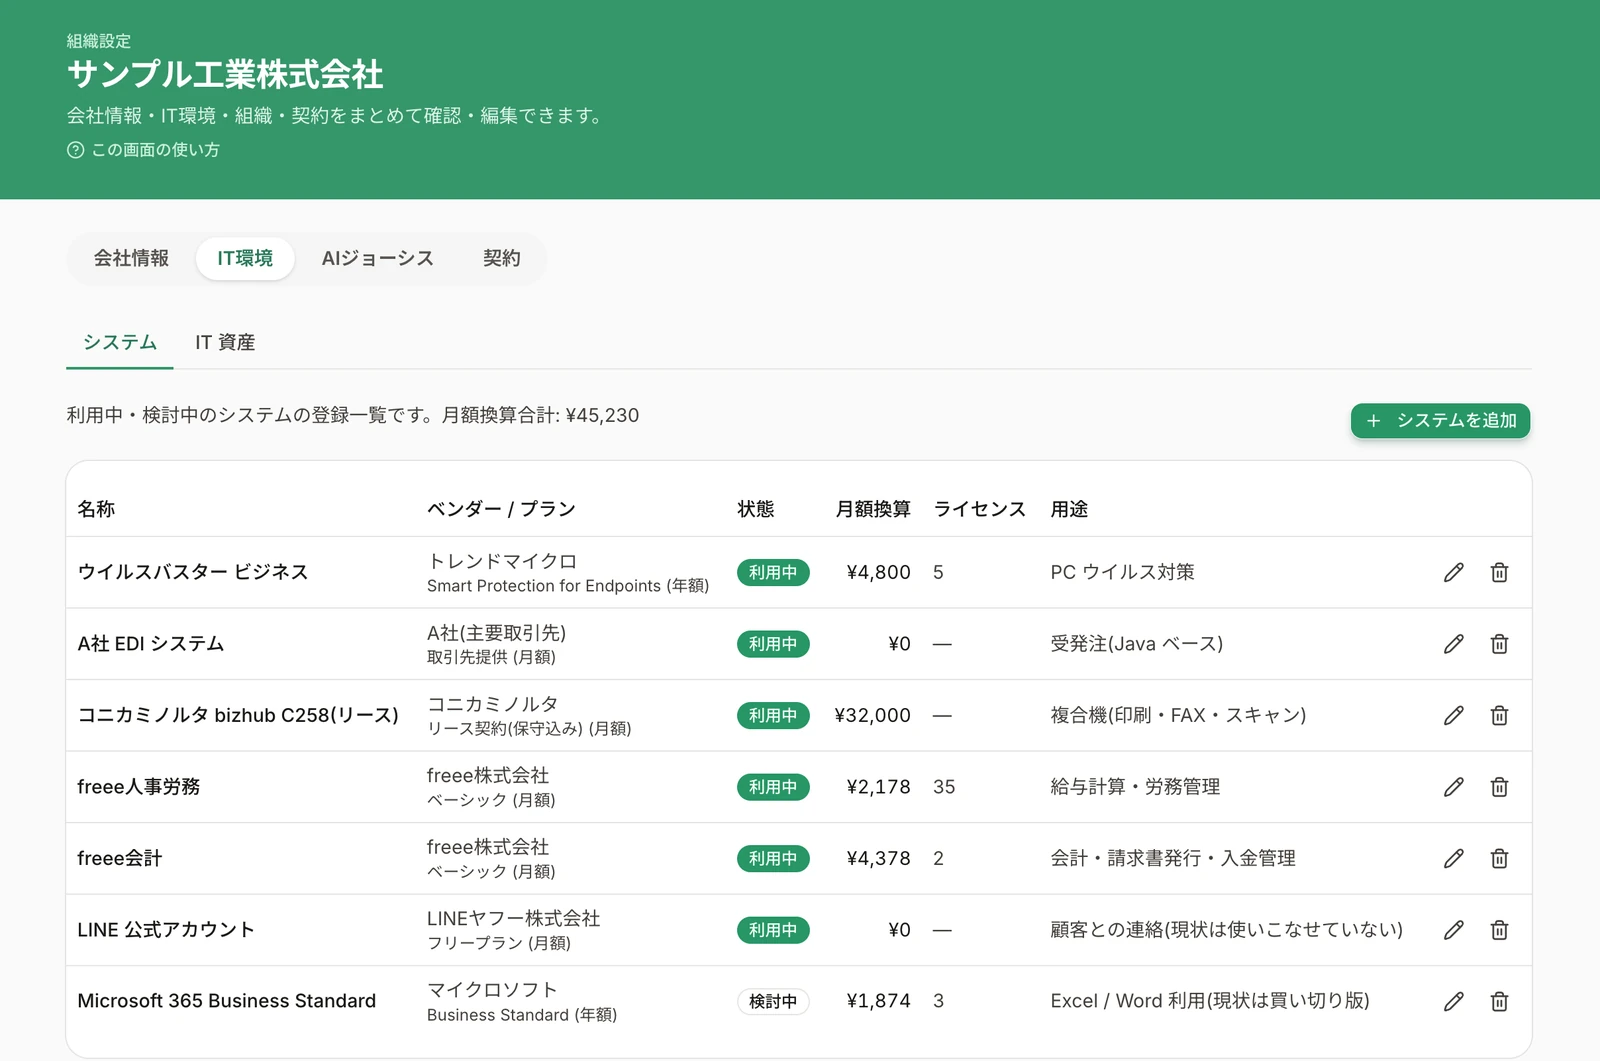Switch to the AIジョーシス tab

[x=377, y=258]
